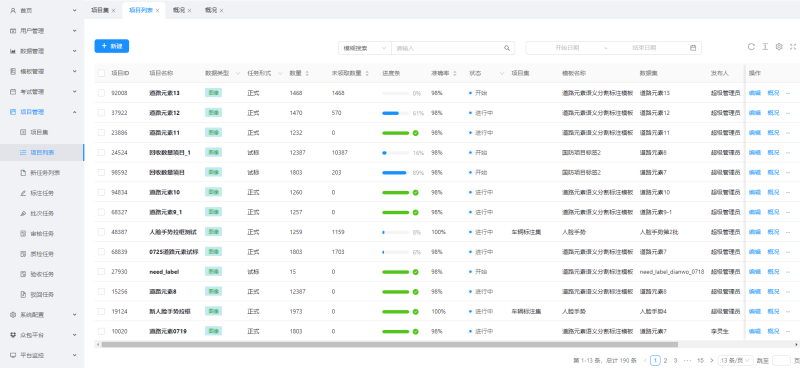Check the box for project 23886
This screenshot has width=800, height=368.
[102, 133]
